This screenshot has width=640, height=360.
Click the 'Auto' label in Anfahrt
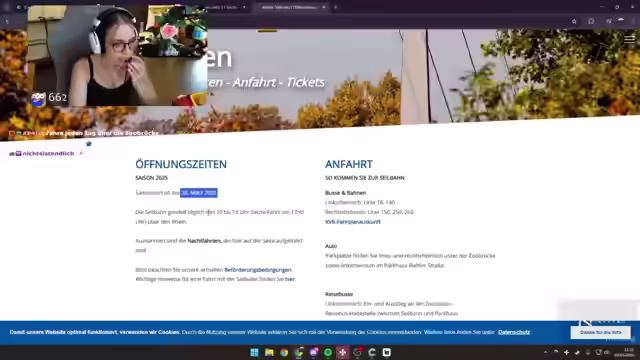tap(331, 246)
